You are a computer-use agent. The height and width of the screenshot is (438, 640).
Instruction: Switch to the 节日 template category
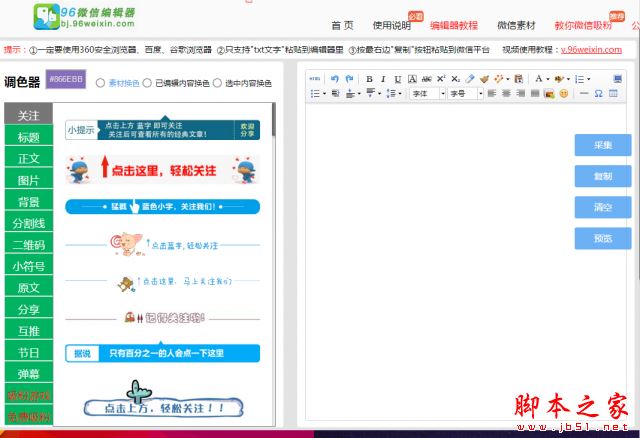(29, 352)
